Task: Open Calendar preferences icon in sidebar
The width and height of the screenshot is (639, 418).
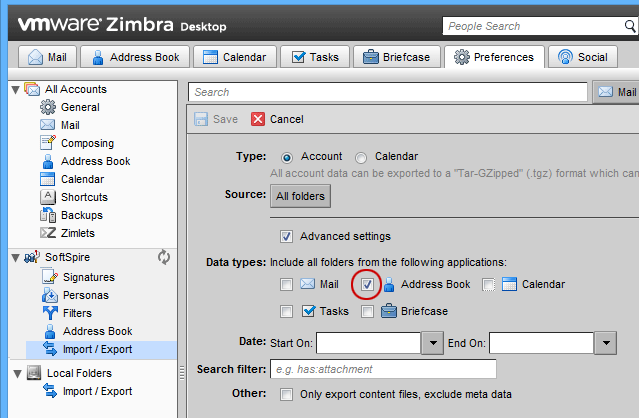Action: tap(47, 179)
